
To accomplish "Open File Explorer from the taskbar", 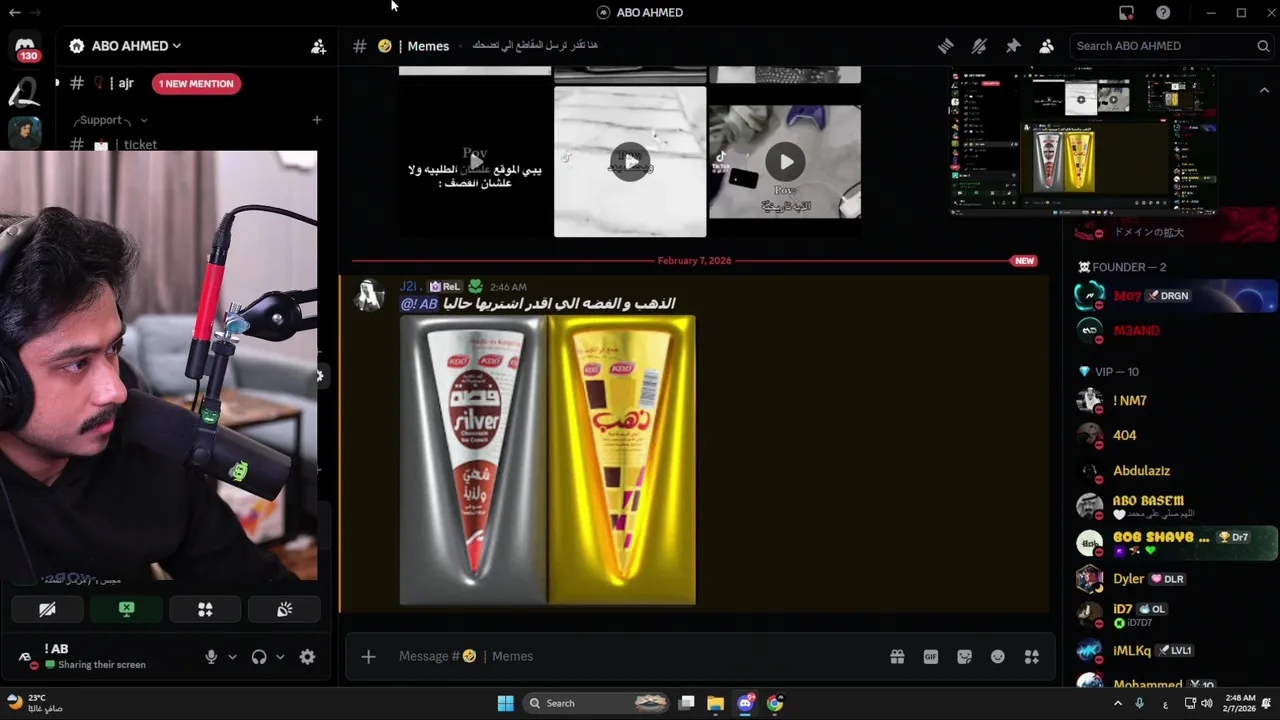I will (716, 703).
